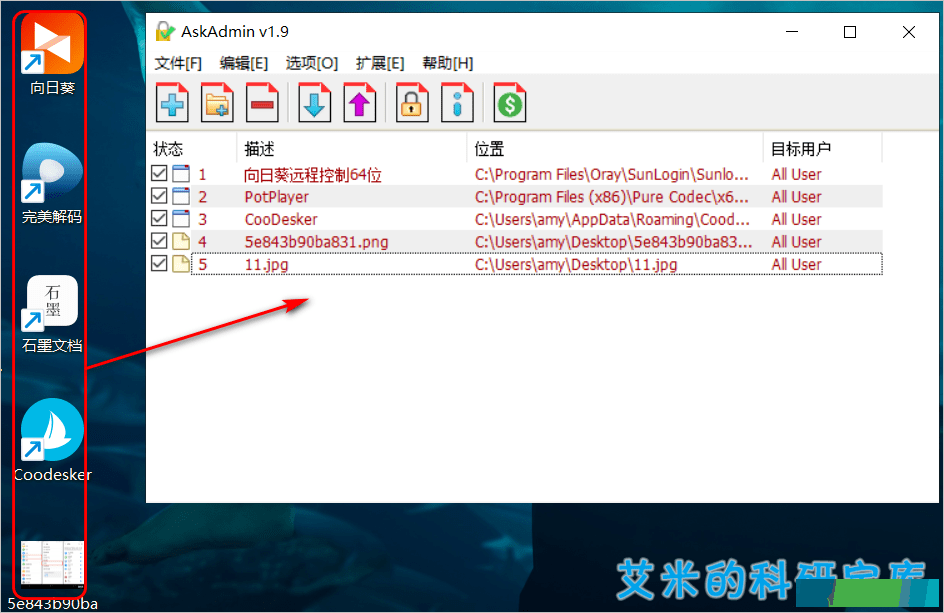This screenshot has width=944, height=613.
Task: Move entry up with magenta arrow icon
Action: pyautogui.click(x=360, y=103)
